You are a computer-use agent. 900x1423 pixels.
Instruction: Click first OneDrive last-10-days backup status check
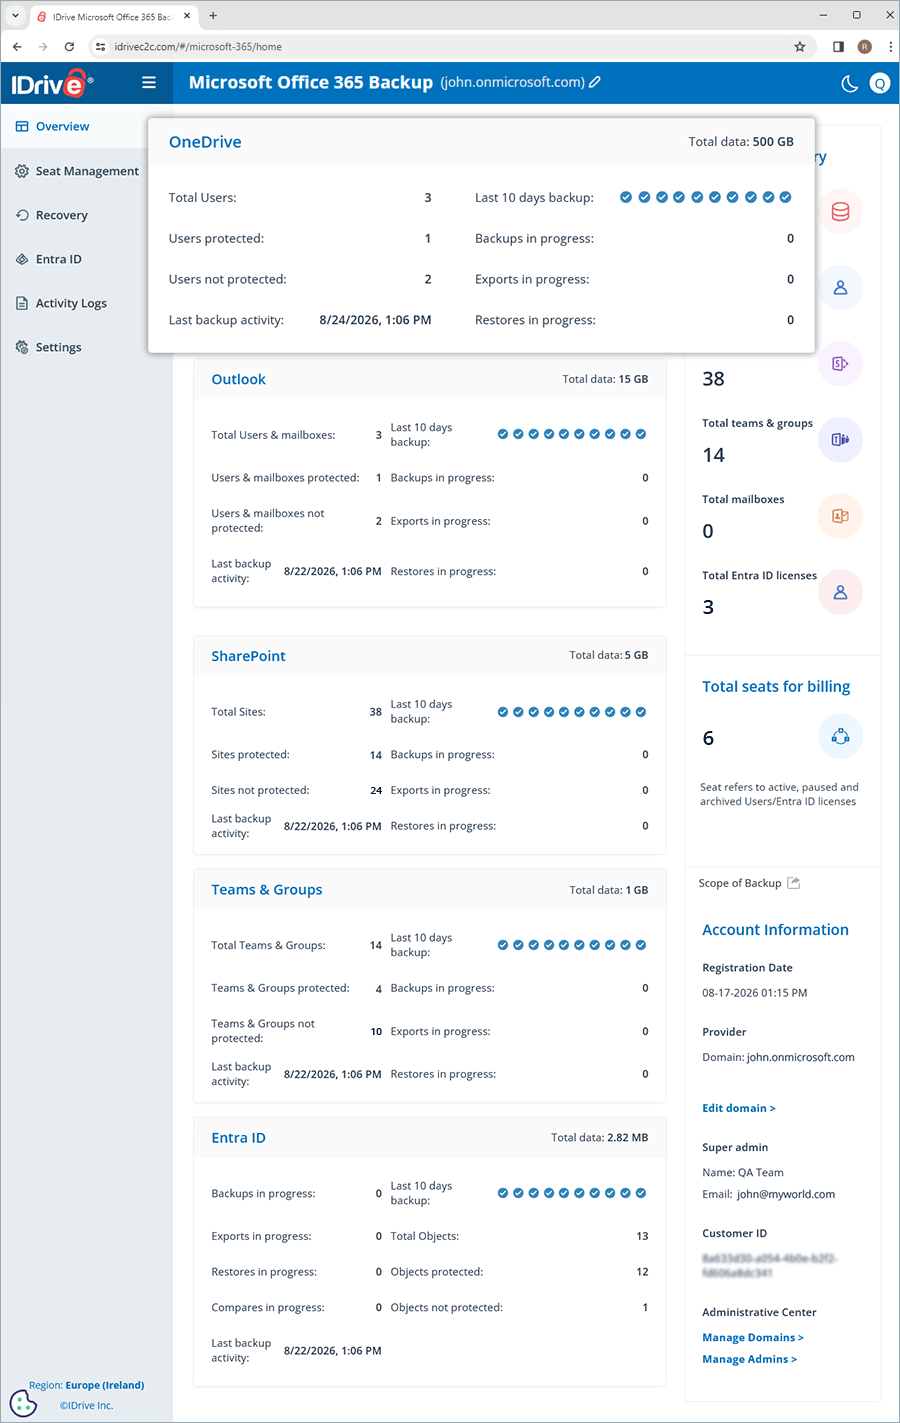tap(626, 197)
